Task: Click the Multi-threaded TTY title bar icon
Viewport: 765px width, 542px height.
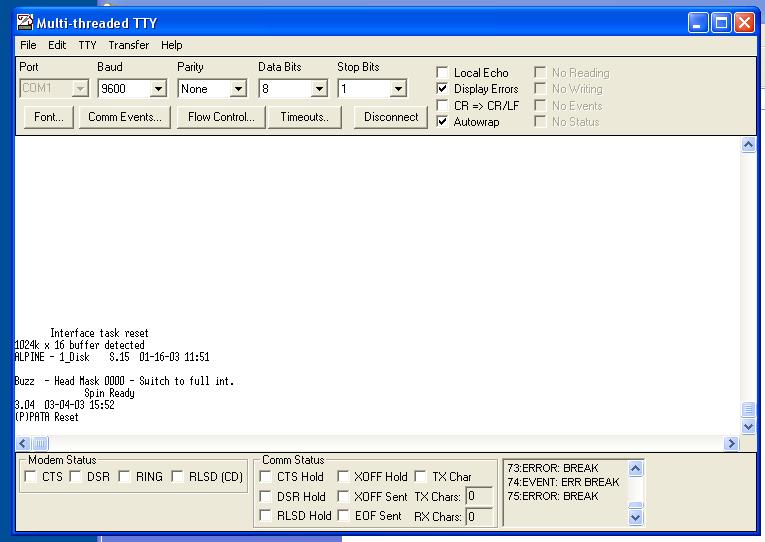Action: (25, 22)
